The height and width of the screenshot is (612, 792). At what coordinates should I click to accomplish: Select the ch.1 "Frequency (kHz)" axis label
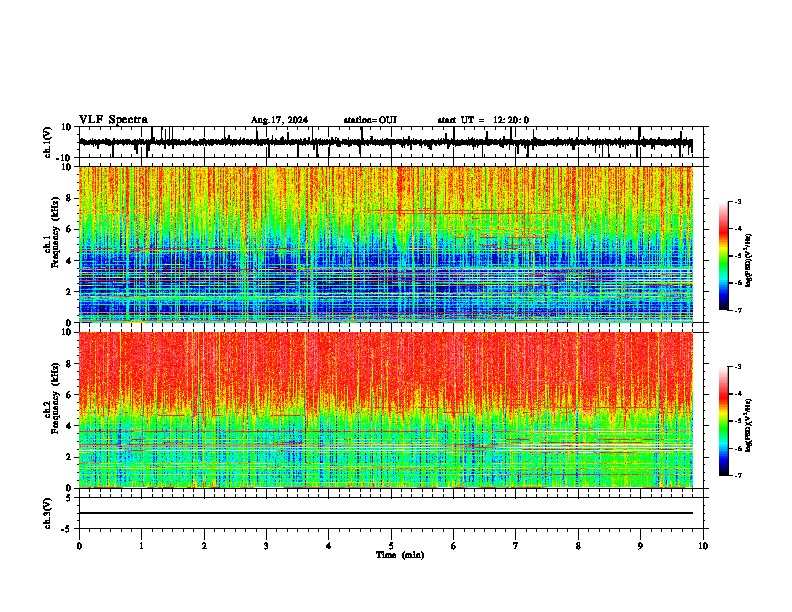point(55,231)
